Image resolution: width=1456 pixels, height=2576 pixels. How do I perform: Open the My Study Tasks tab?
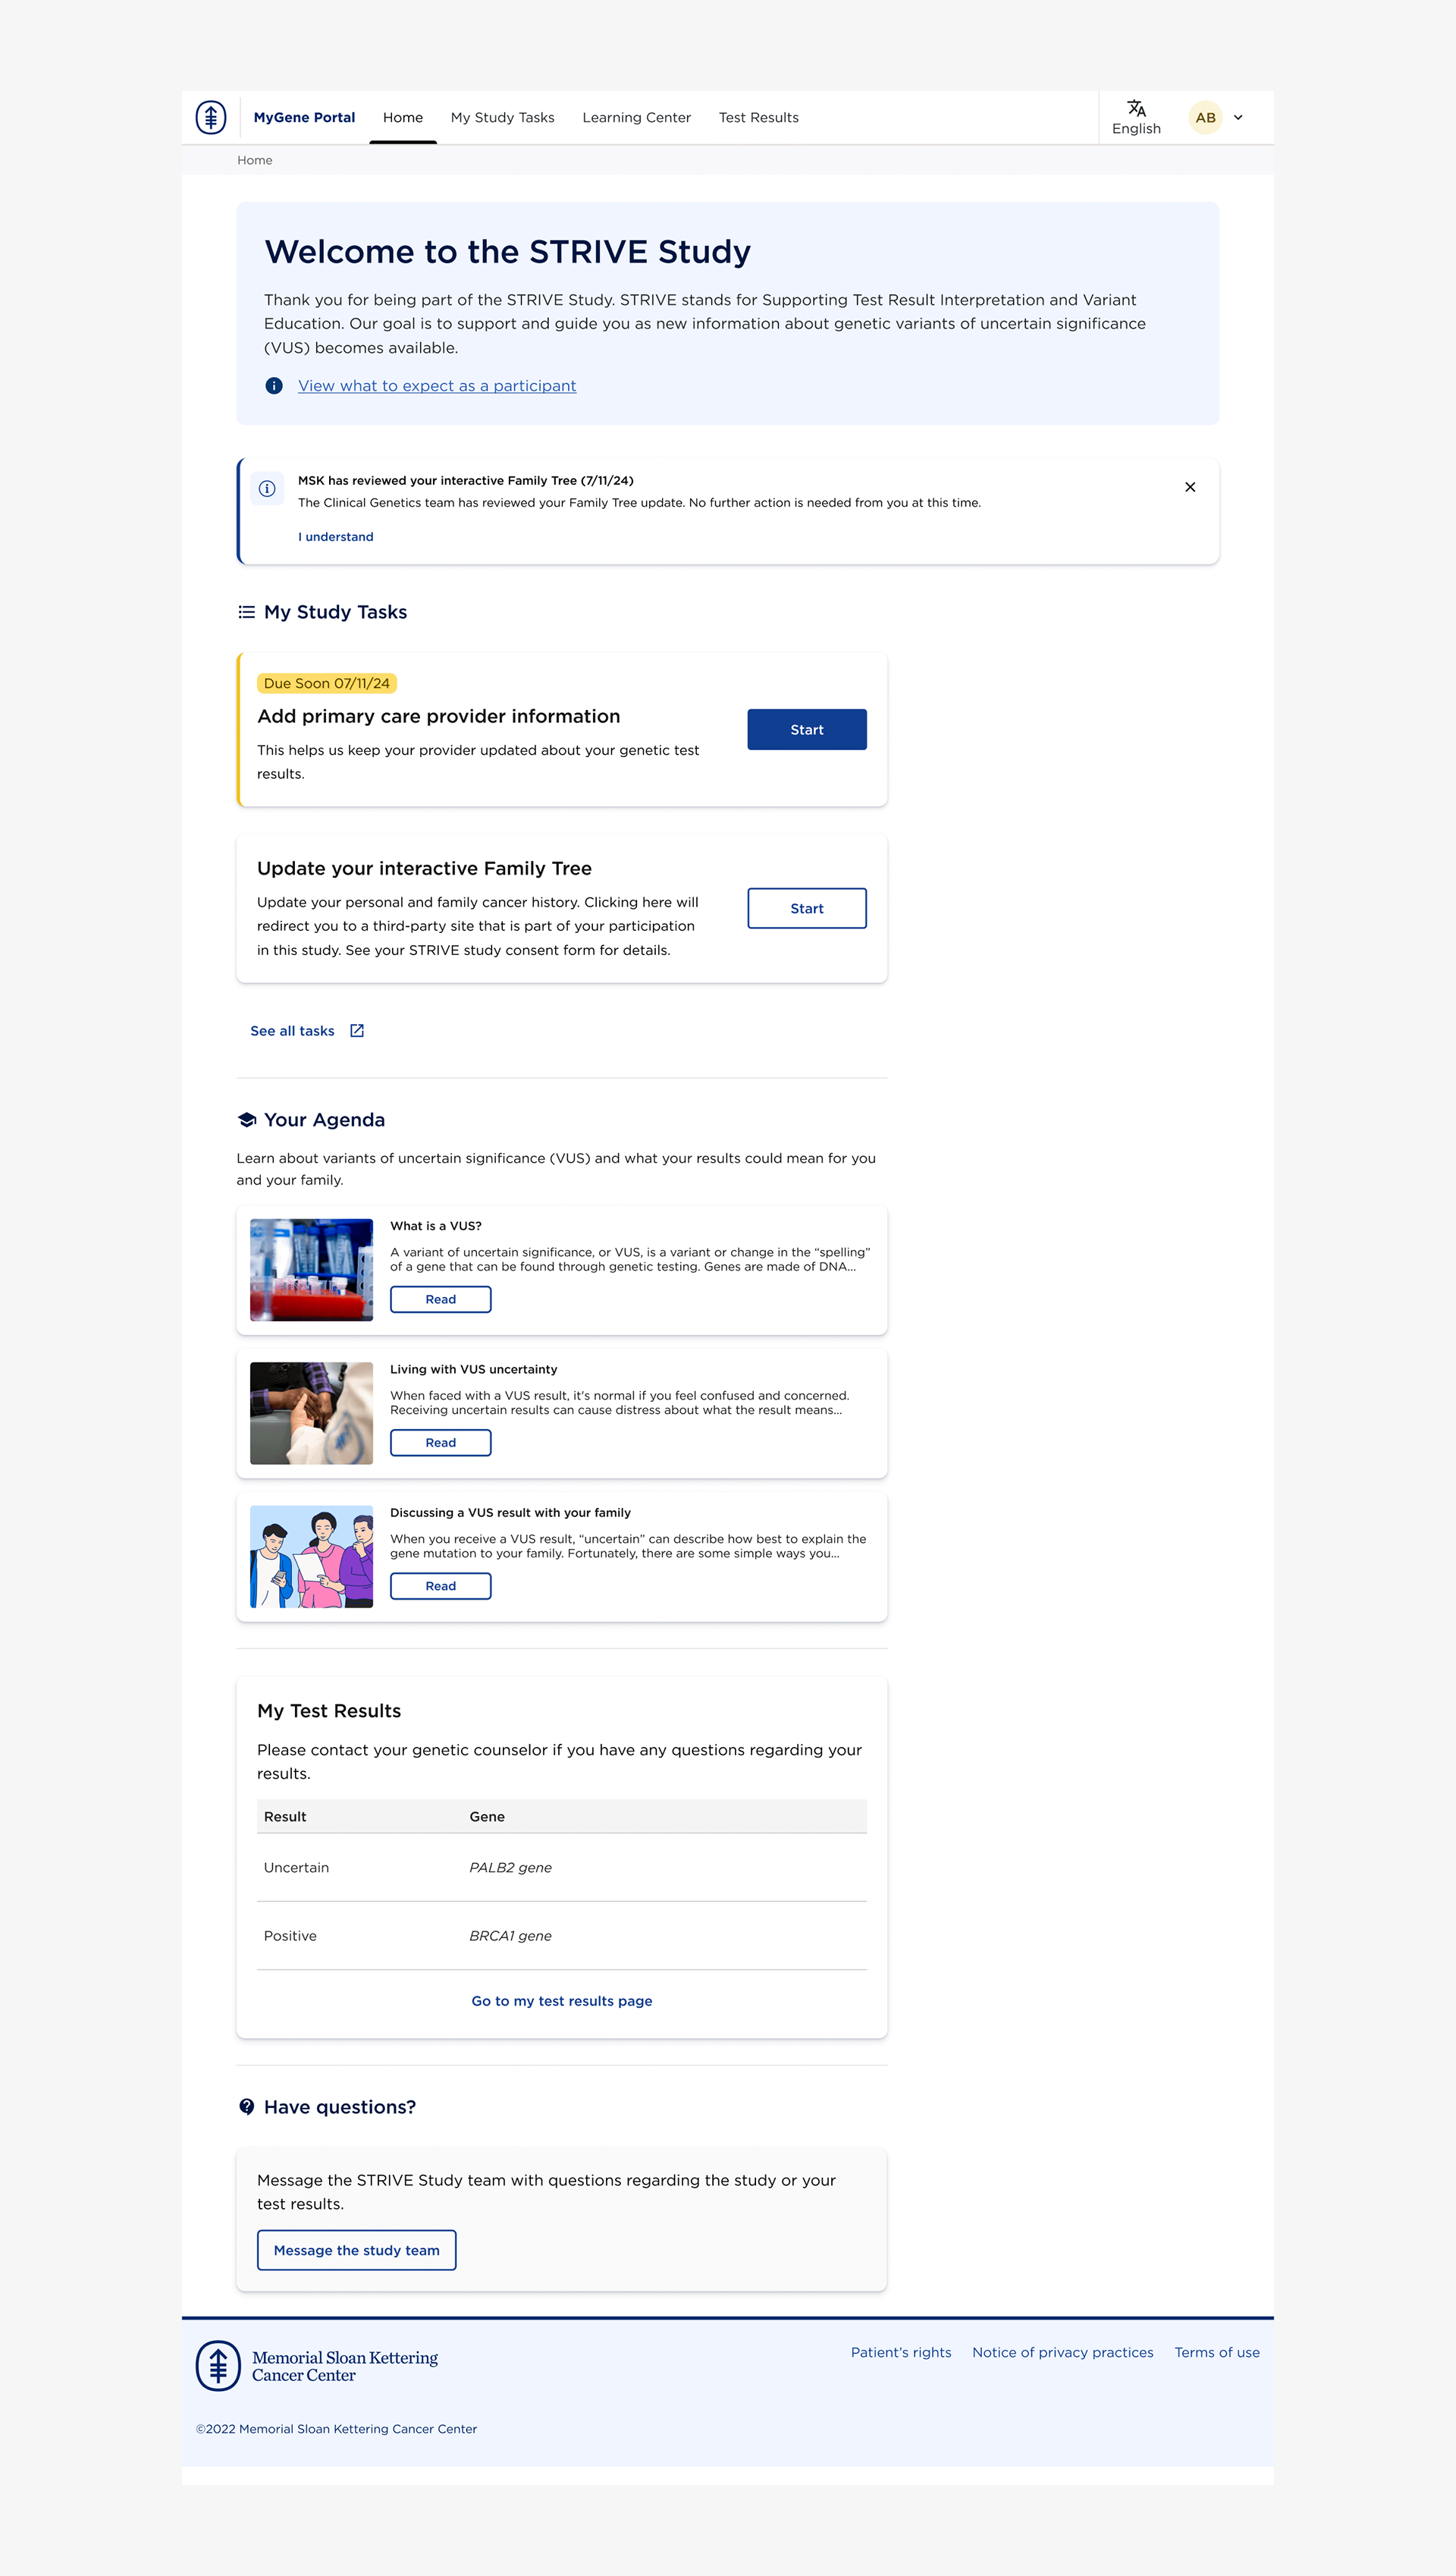click(x=502, y=117)
